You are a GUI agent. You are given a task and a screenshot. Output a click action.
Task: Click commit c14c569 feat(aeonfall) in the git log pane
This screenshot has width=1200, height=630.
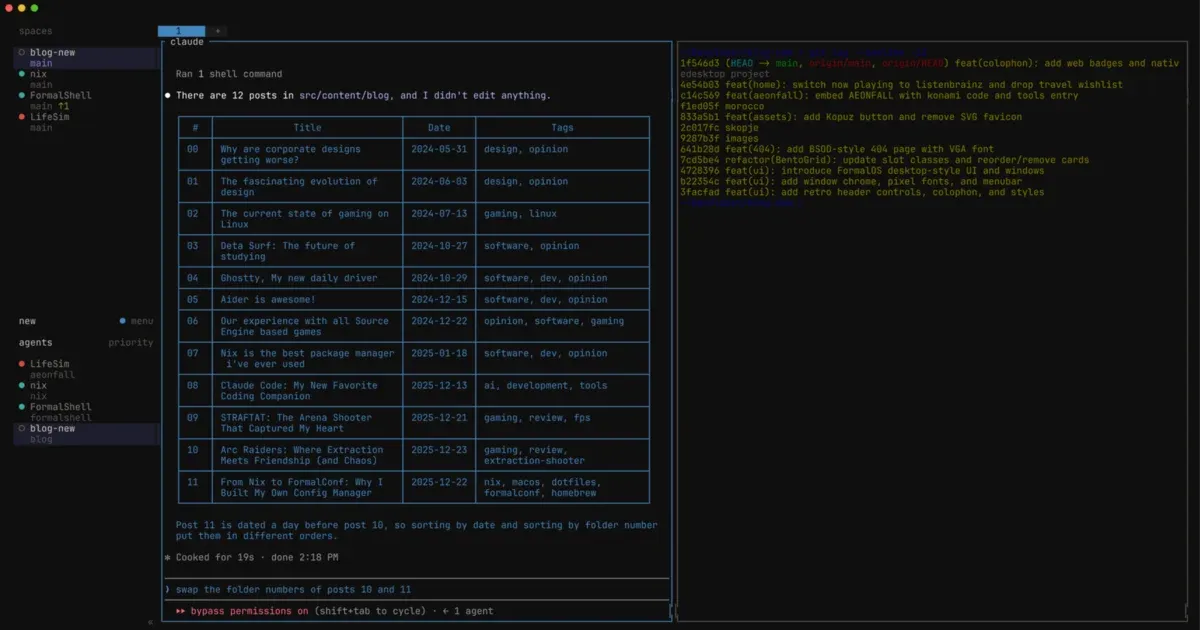tap(879, 96)
